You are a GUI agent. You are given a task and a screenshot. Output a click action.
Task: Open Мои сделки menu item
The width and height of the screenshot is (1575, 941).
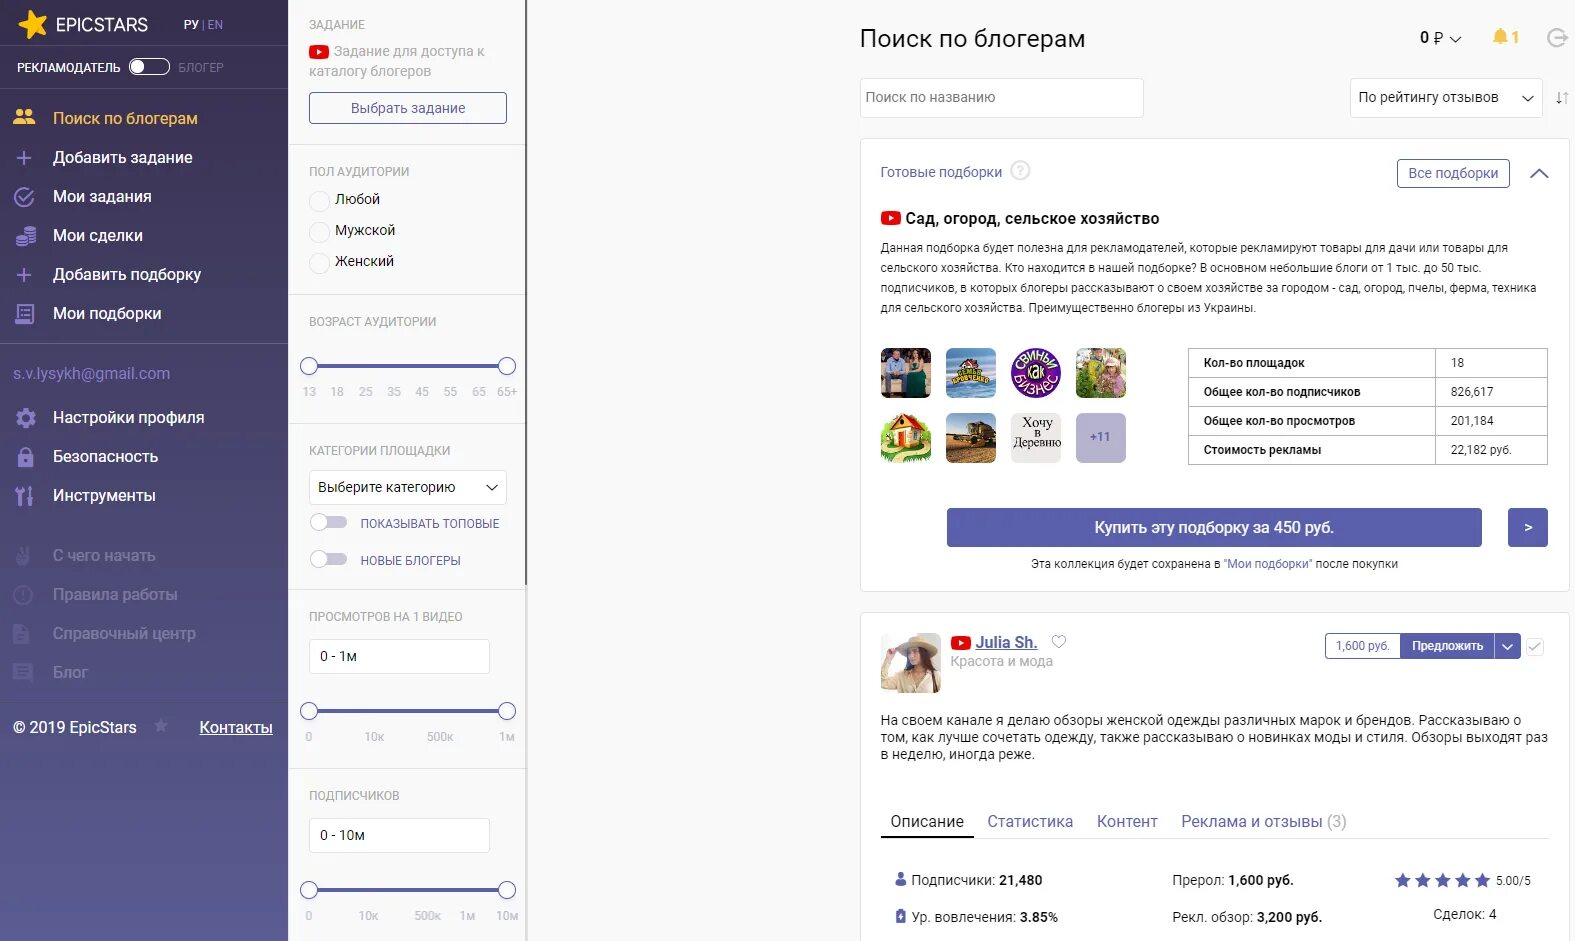98,235
